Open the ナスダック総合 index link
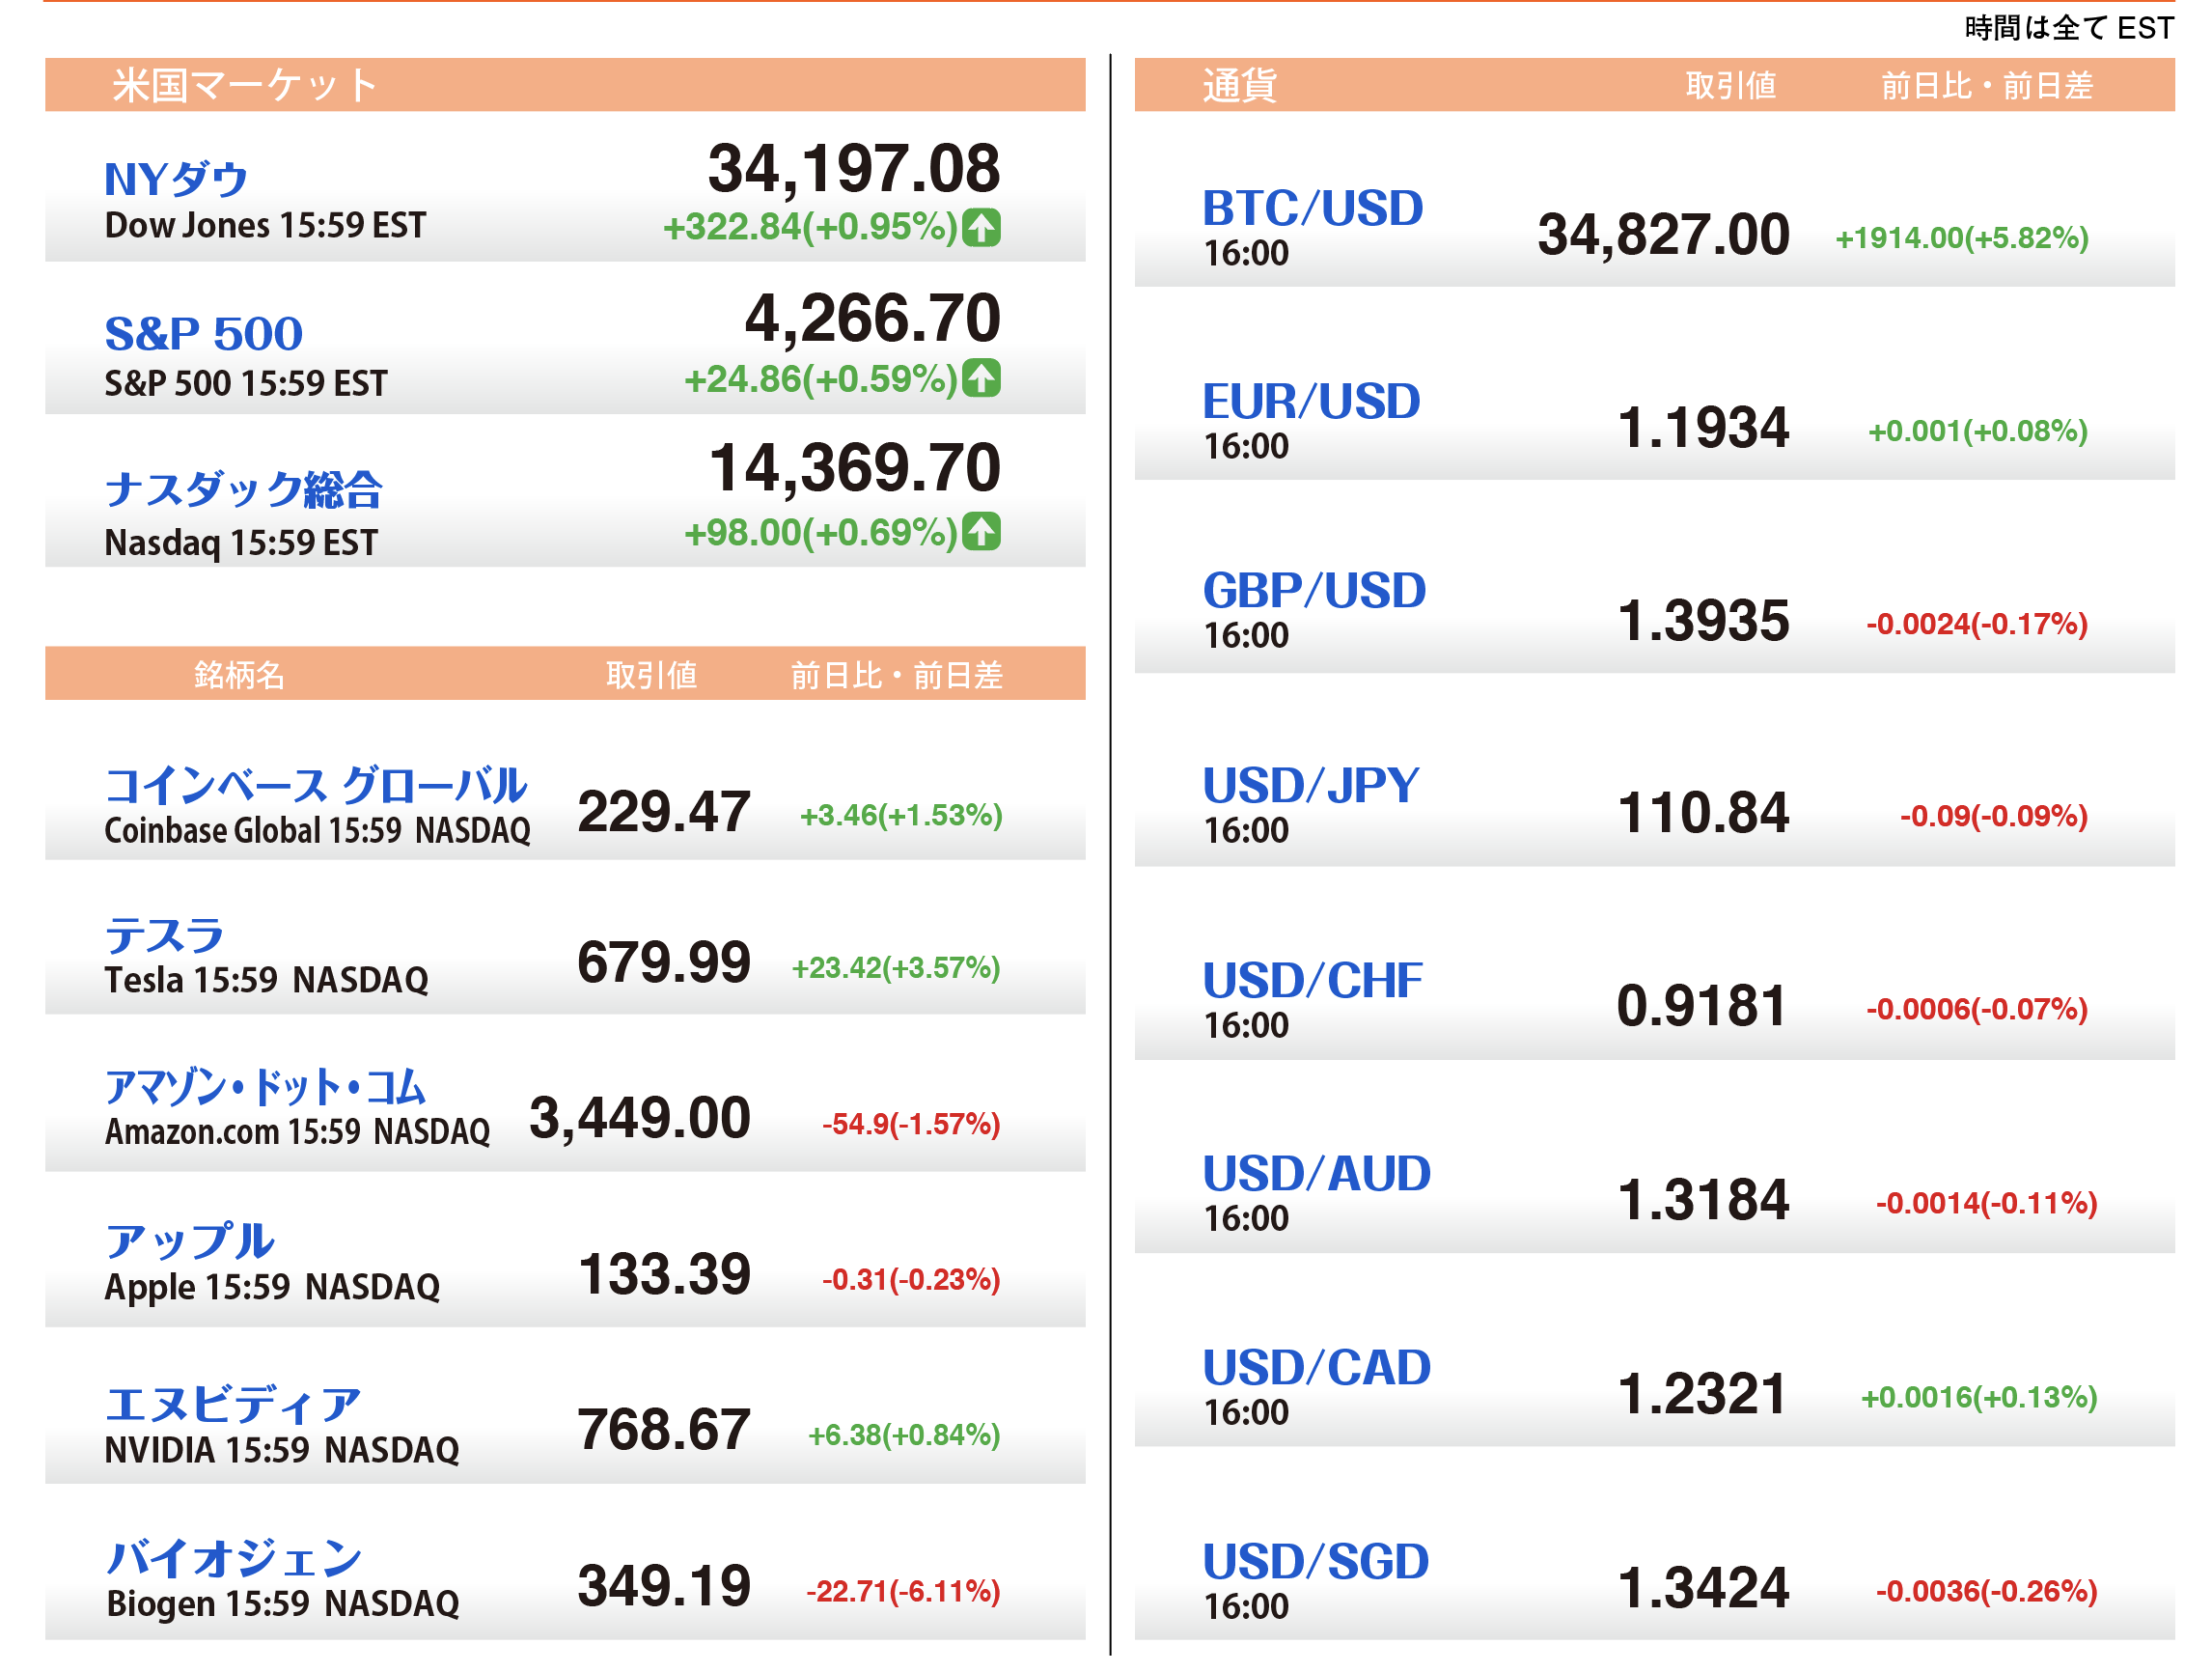2212x1672 pixels. click(x=243, y=489)
